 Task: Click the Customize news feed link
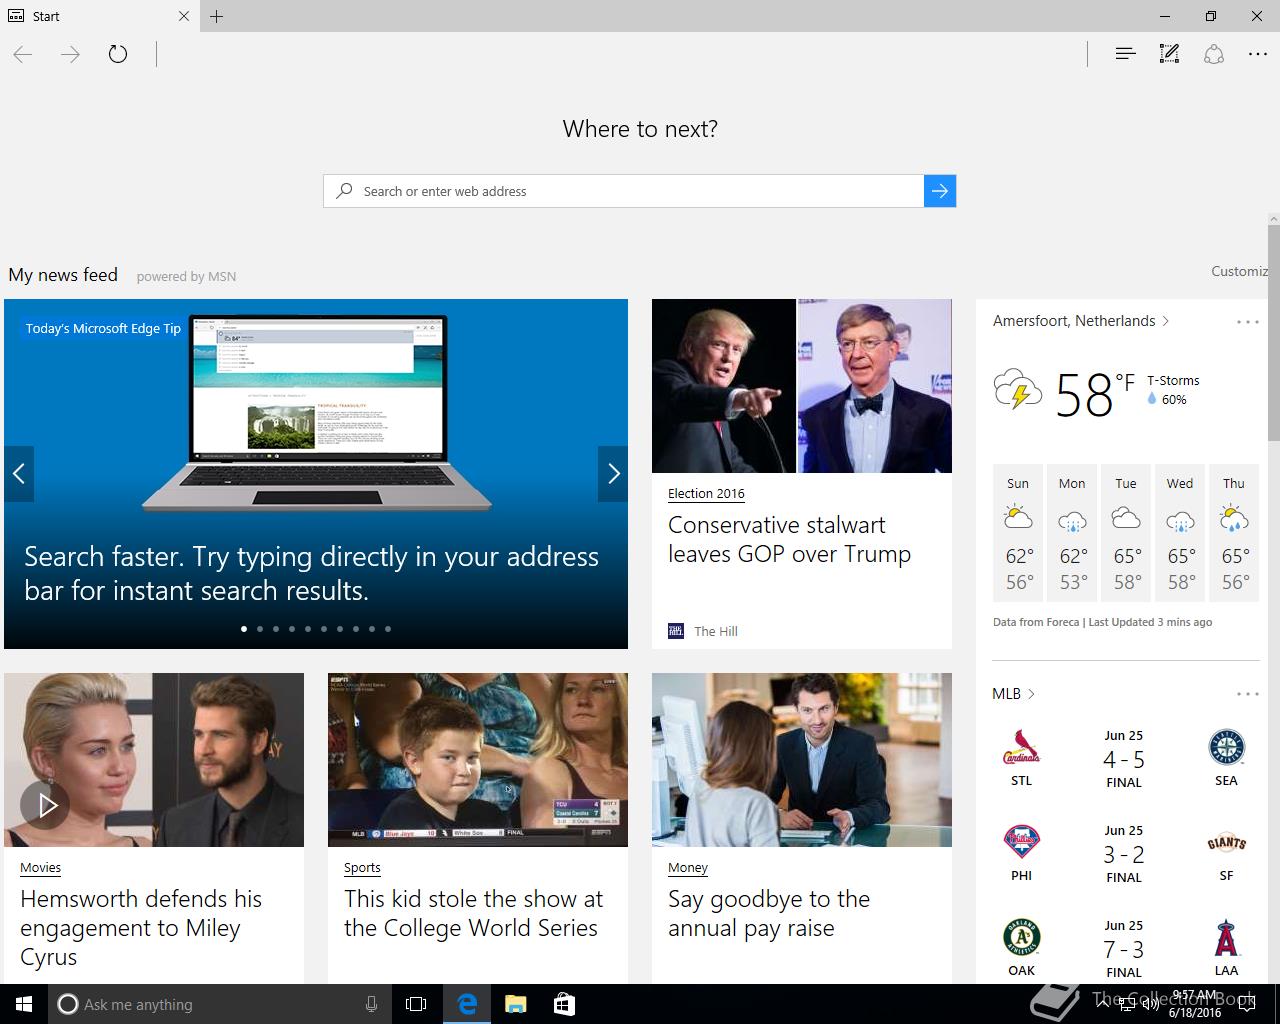point(1239,271)
